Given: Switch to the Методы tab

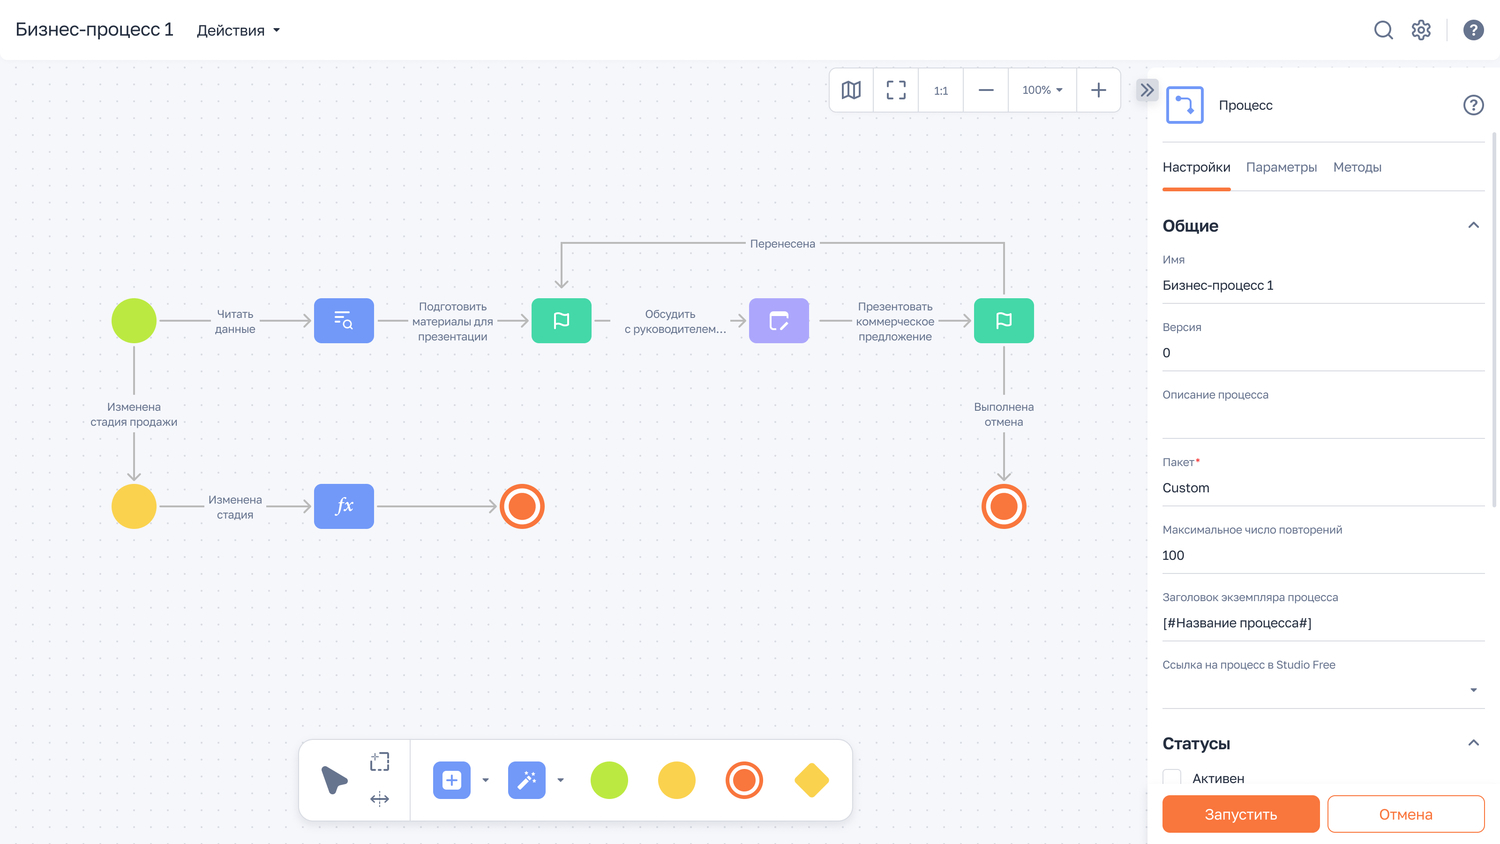Looking at the screenshot, I should tap(1357, 167).
